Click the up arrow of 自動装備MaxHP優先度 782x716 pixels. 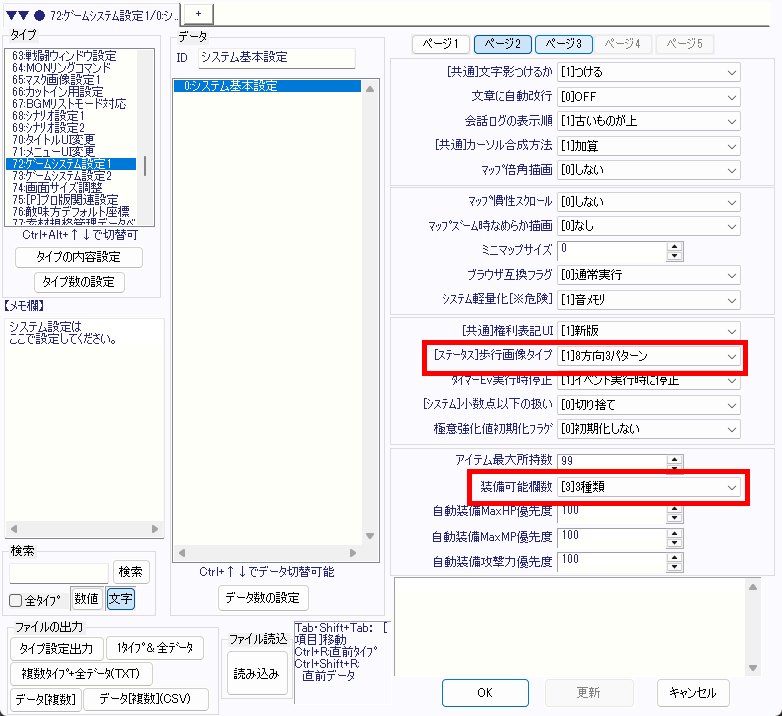[x=675, y=507]
